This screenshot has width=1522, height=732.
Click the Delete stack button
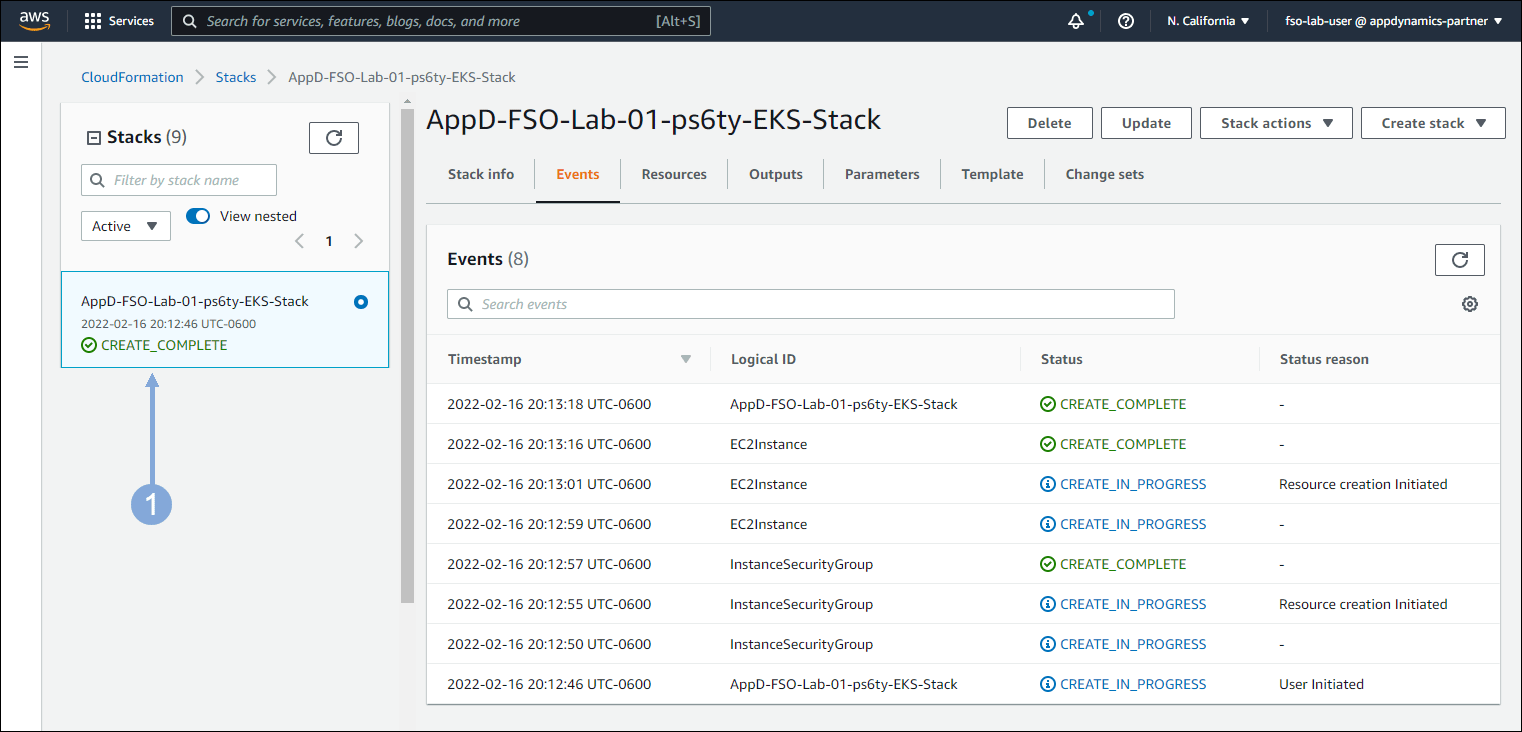[x=1049, y=123]
